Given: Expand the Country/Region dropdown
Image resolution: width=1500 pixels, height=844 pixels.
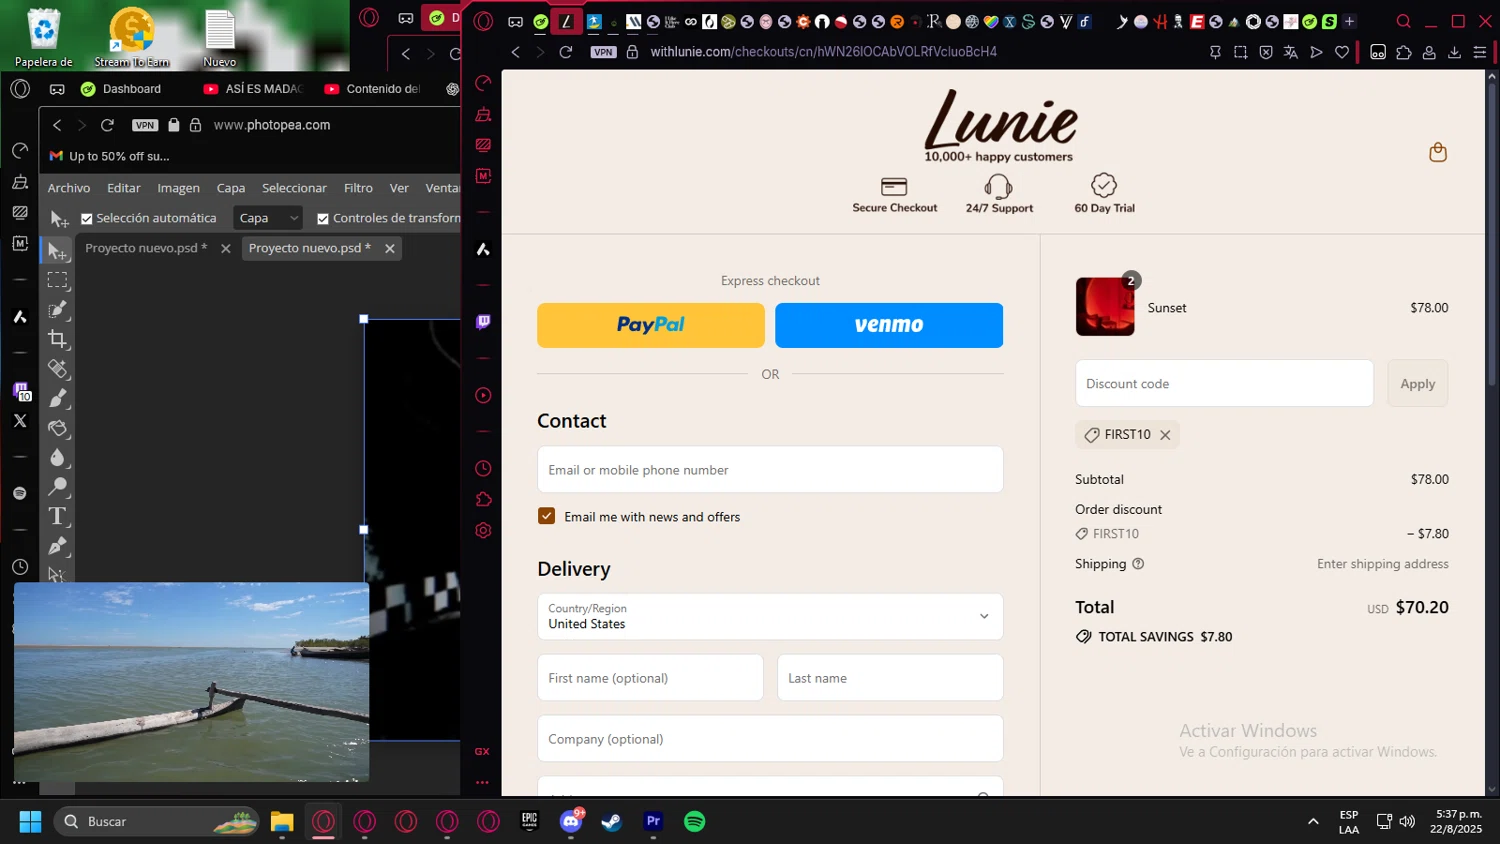Looking at the screenshot, I should 770,617.
